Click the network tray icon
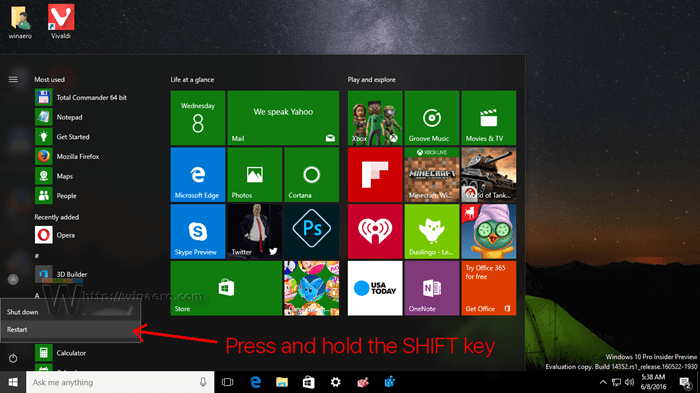Viewport: 700px width, 393px height. pyautogui.click(x=617, y=382)
